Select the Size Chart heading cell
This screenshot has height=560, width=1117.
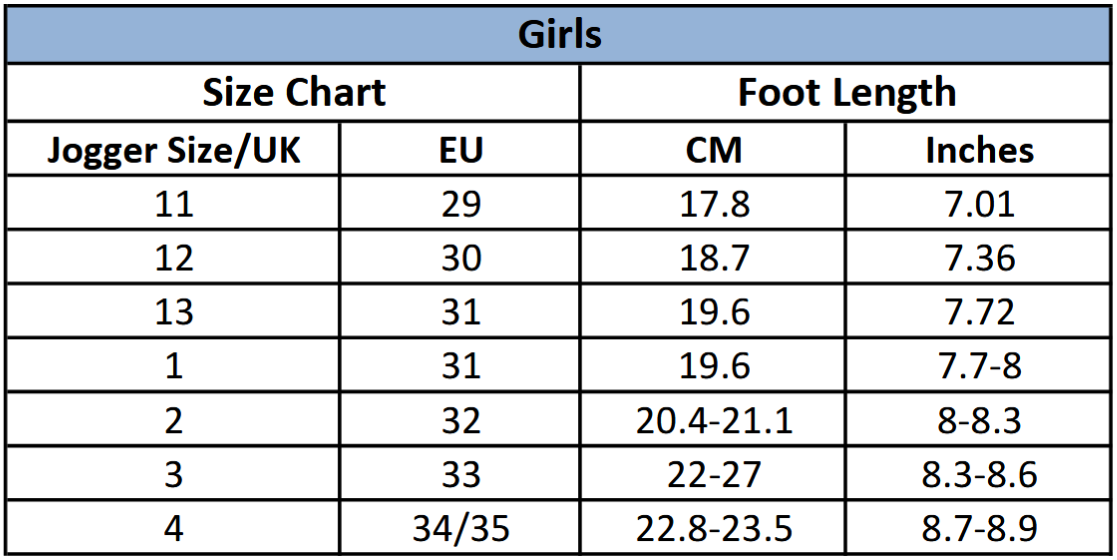[294, 93]
